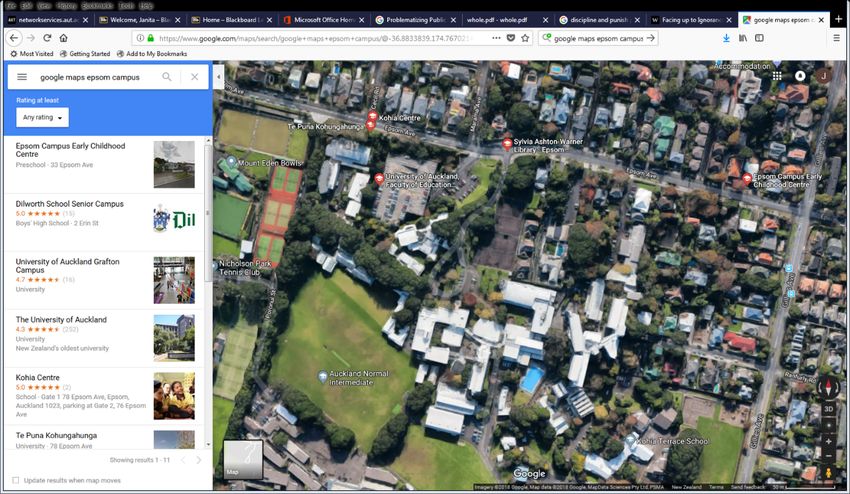Submit browser search with arrow
Image resolution: width=850 pixels, height=494 pixels.
click(651, 38)
